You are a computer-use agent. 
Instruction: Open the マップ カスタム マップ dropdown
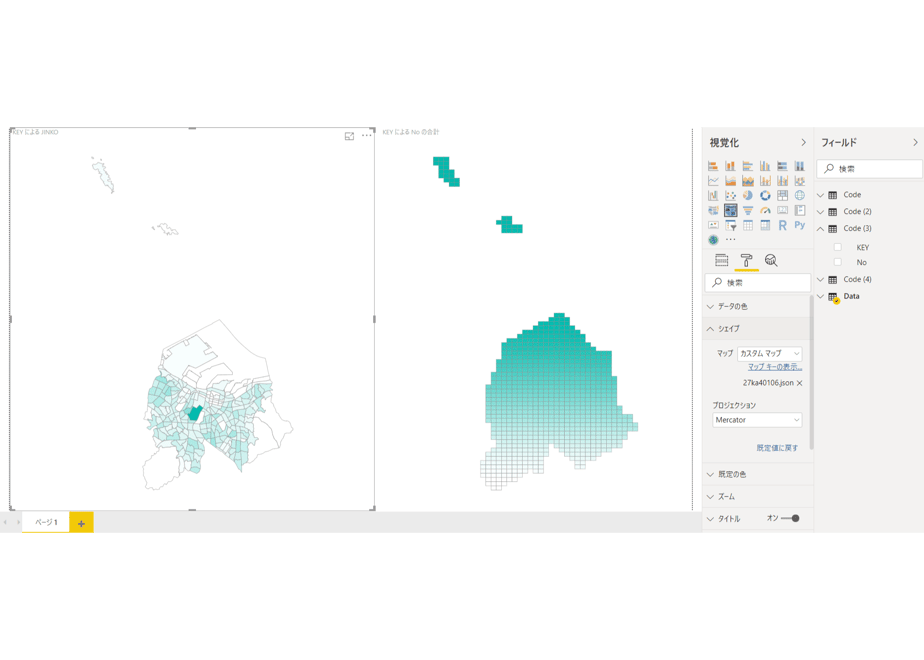pos(770,353)
